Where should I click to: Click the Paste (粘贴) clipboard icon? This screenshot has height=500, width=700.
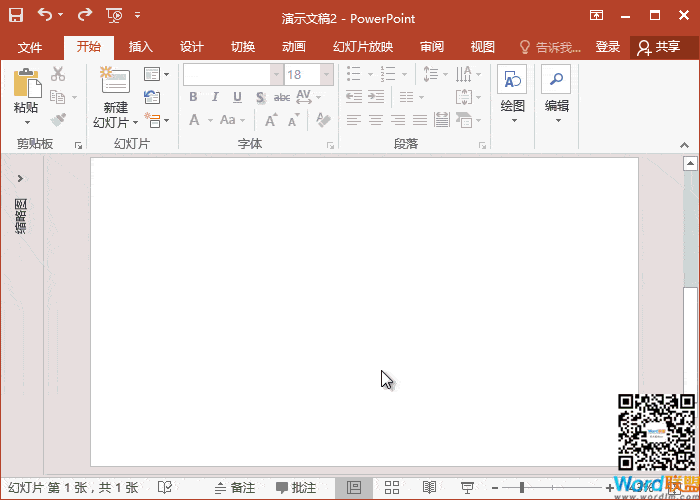pyautogui.click(x=26, y=84)
